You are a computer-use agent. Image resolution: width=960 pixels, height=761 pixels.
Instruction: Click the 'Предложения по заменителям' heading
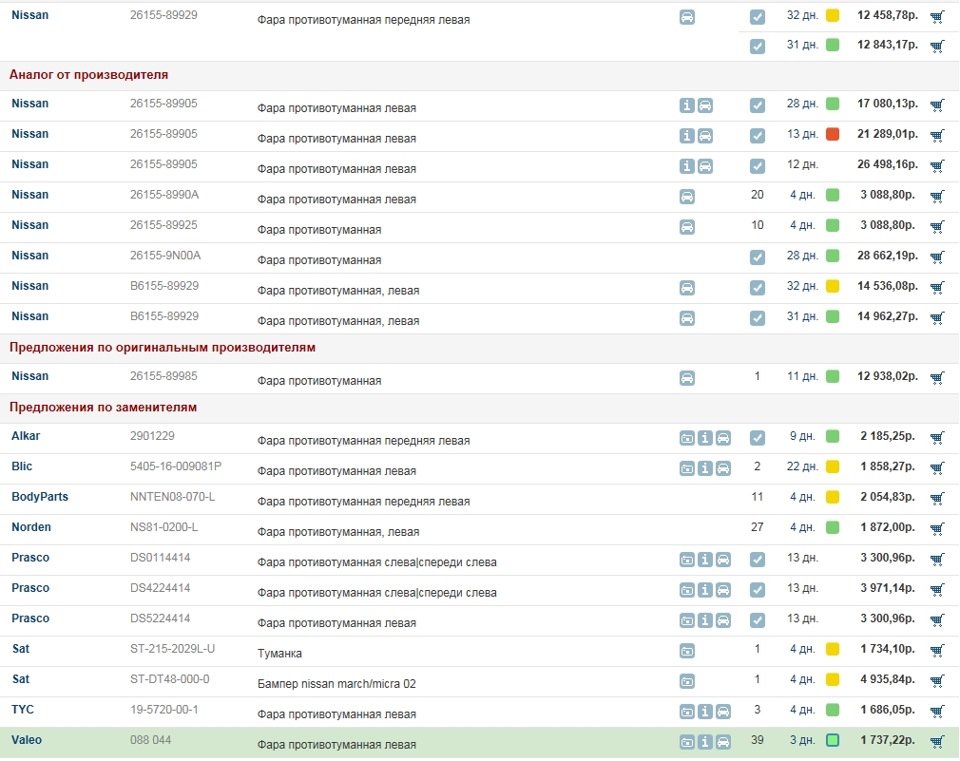[x=103, y=408]
